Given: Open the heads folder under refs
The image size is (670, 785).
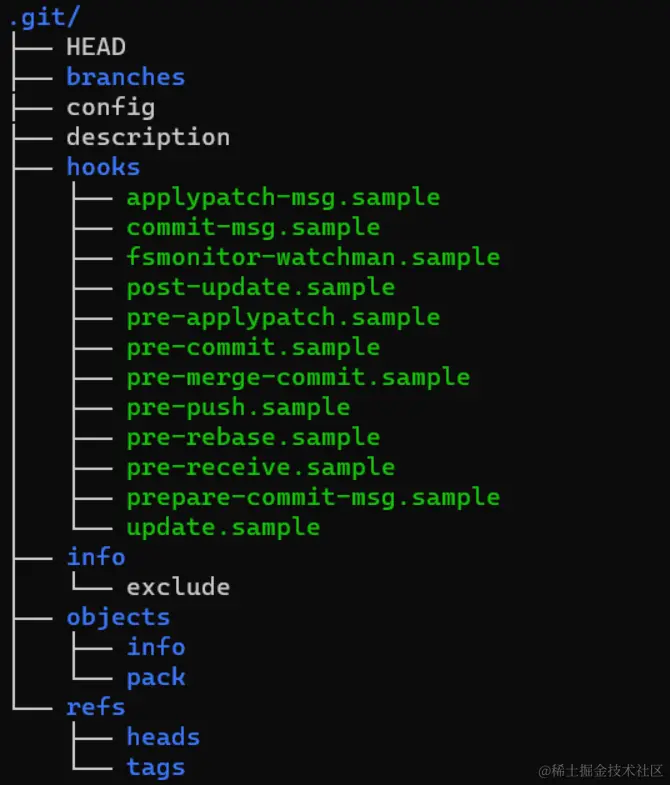Looking at the screenshot, I should pyautogui.click(x=163, y=737).
